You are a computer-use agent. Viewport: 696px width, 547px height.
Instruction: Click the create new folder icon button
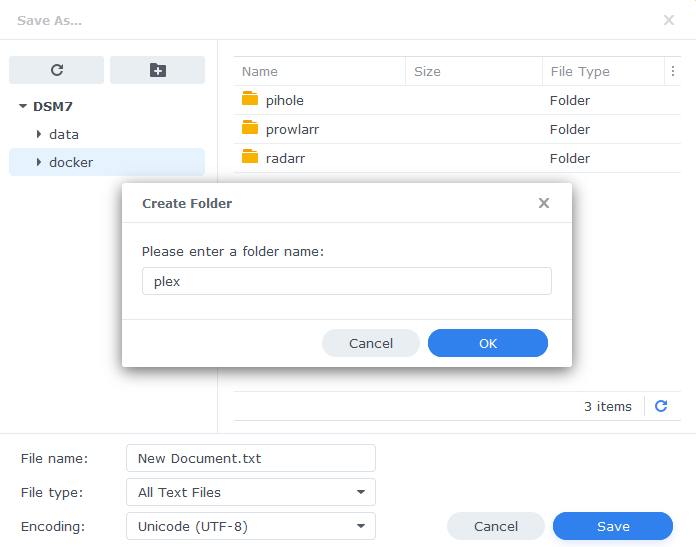(158, 70)
